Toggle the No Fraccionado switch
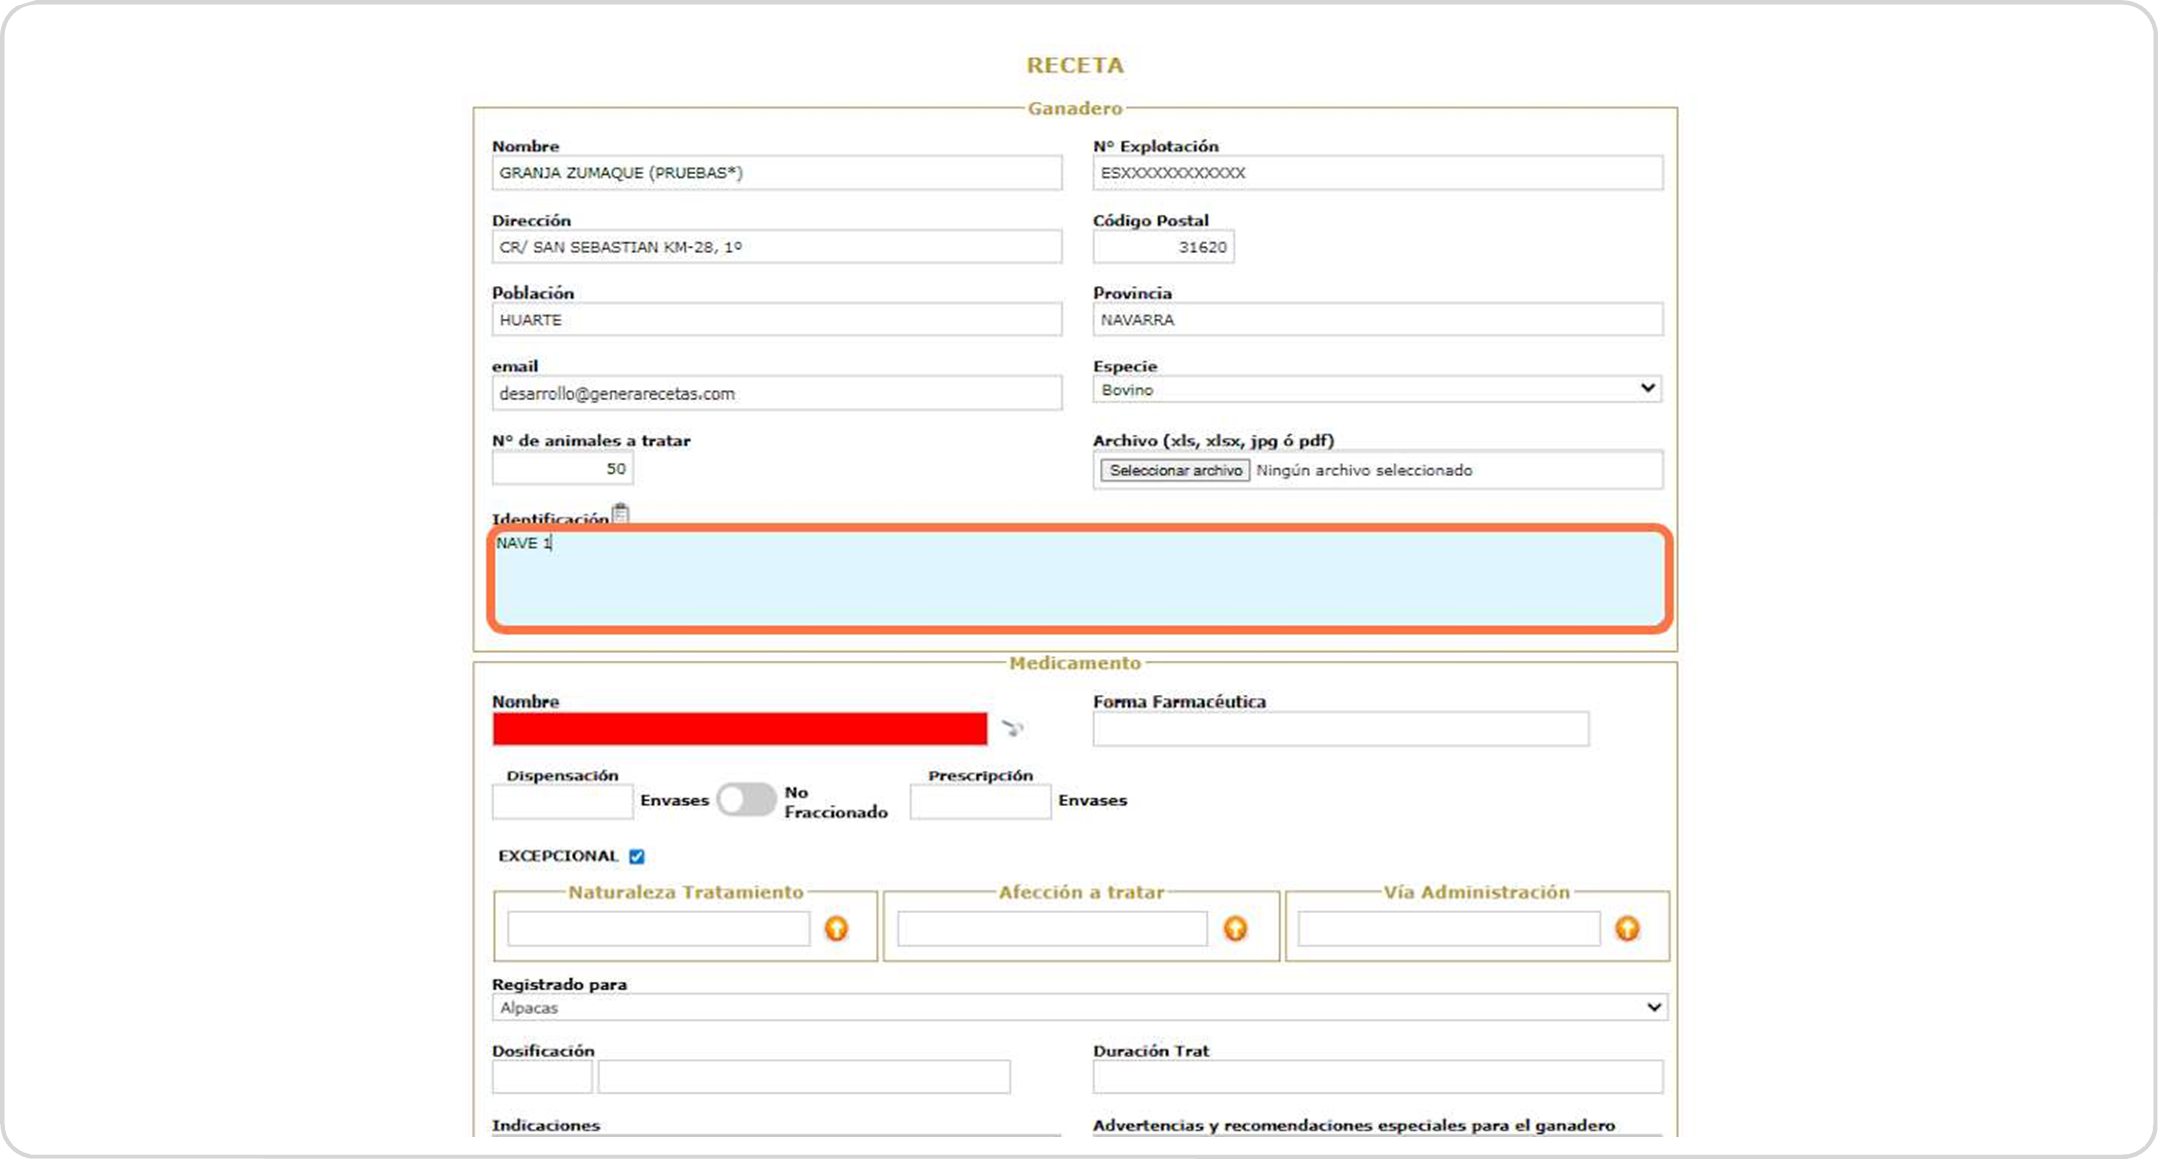2158x1159 pixels. 746,800
